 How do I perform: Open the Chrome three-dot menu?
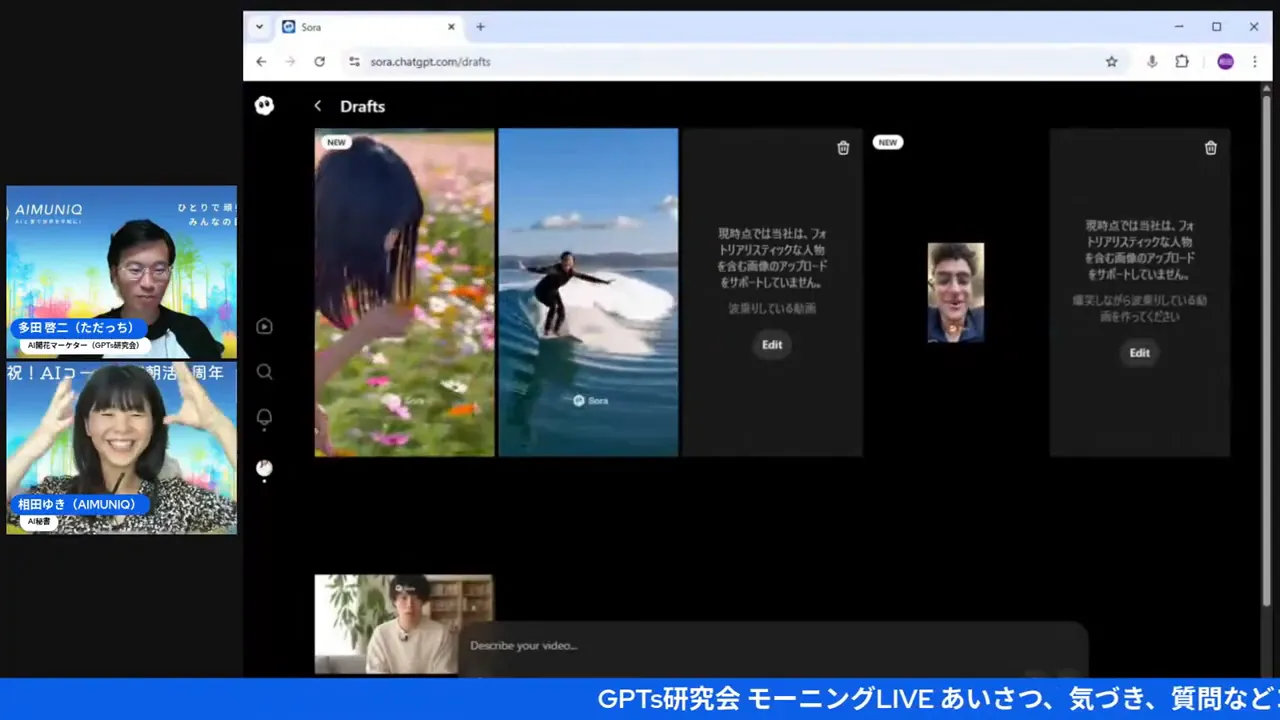coord(1255,62)
